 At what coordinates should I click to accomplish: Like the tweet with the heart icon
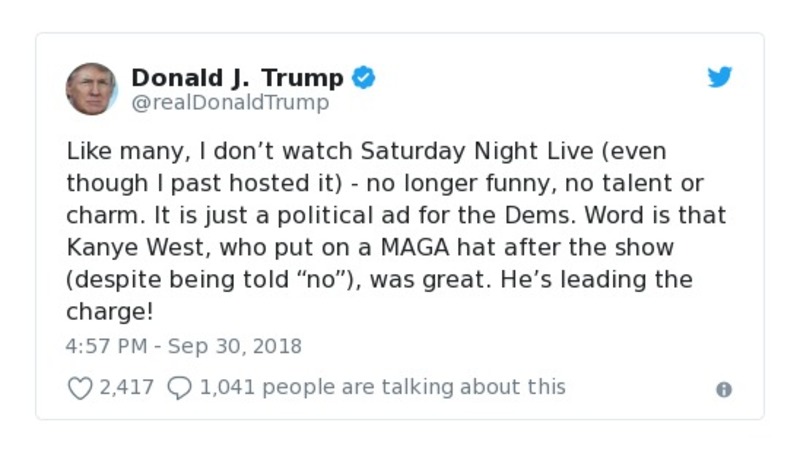79,387
